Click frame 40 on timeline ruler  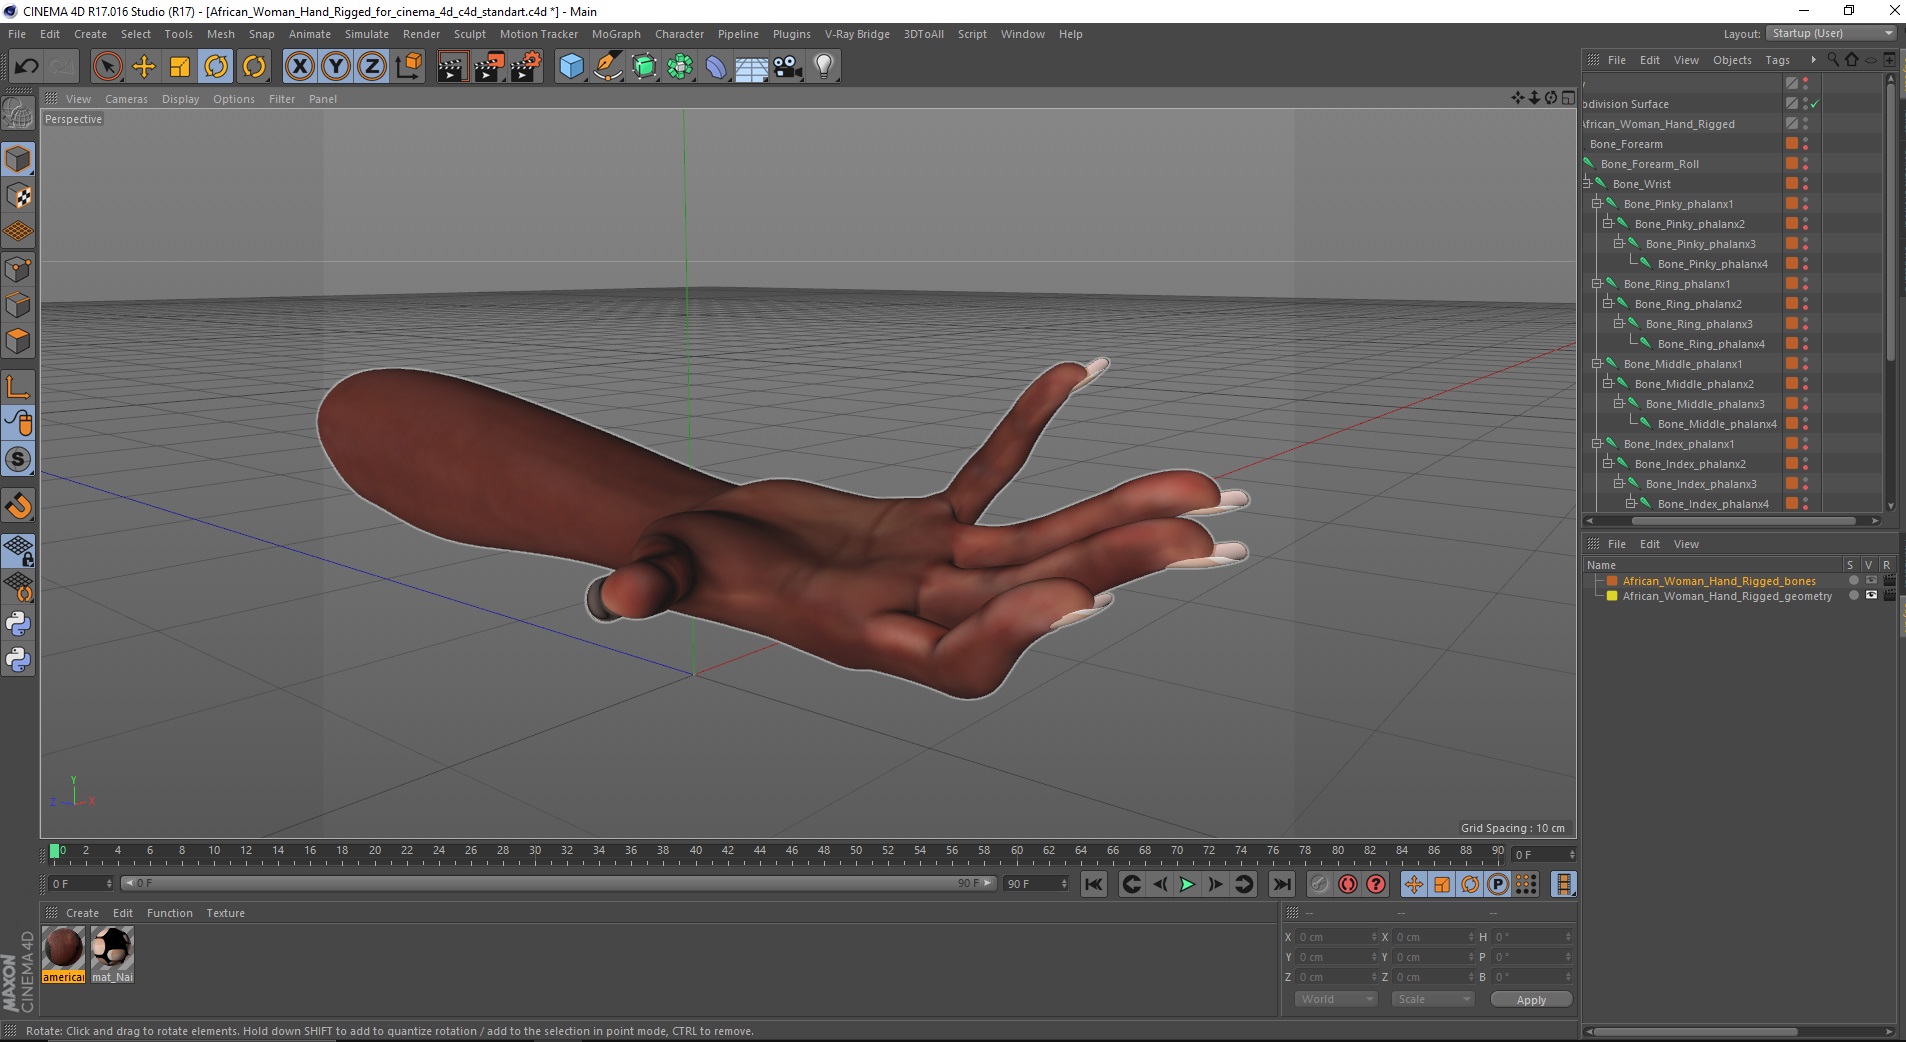pos(696,852)
